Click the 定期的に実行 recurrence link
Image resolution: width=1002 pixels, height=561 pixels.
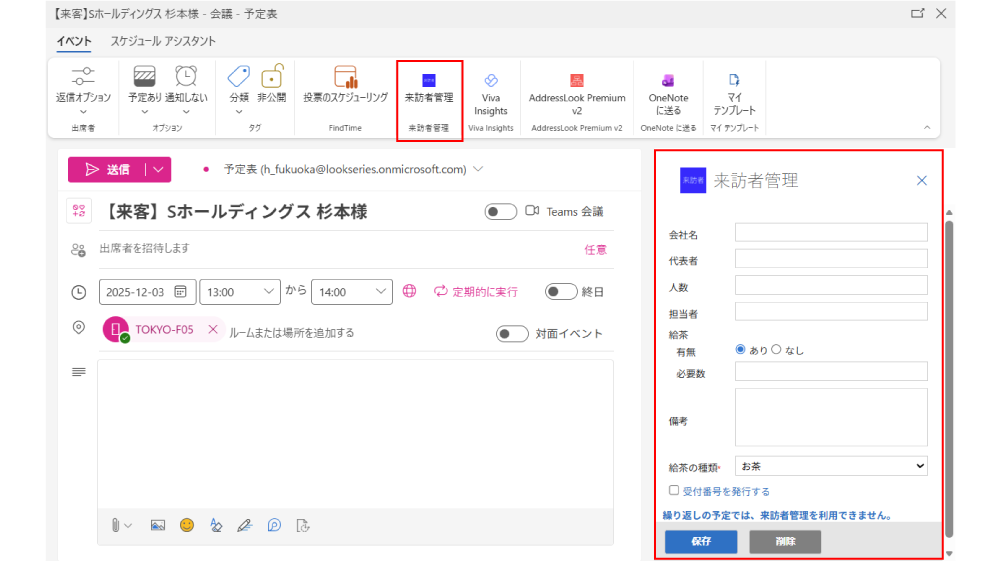pyautogui.click(x=476, y=292)
